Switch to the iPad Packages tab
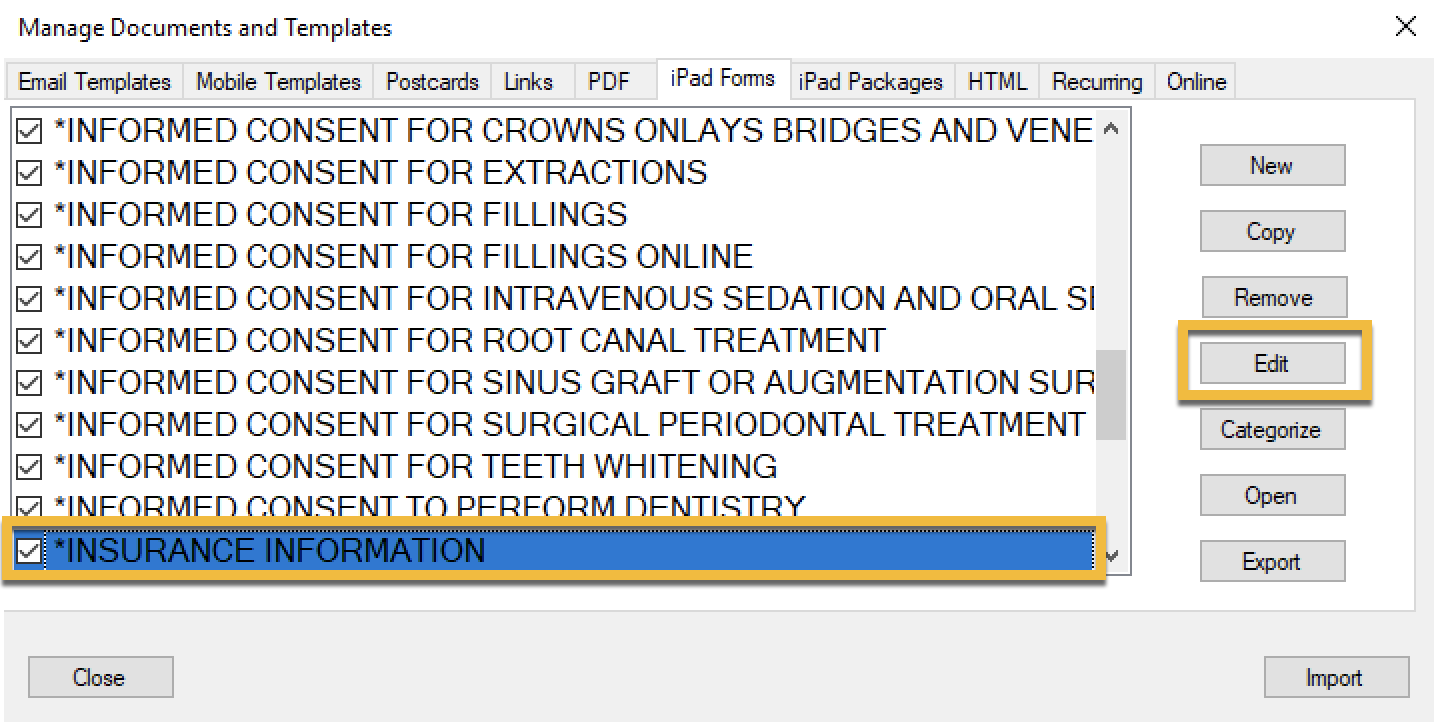This screenshot has height=722, width=1434. pos(871,82)
